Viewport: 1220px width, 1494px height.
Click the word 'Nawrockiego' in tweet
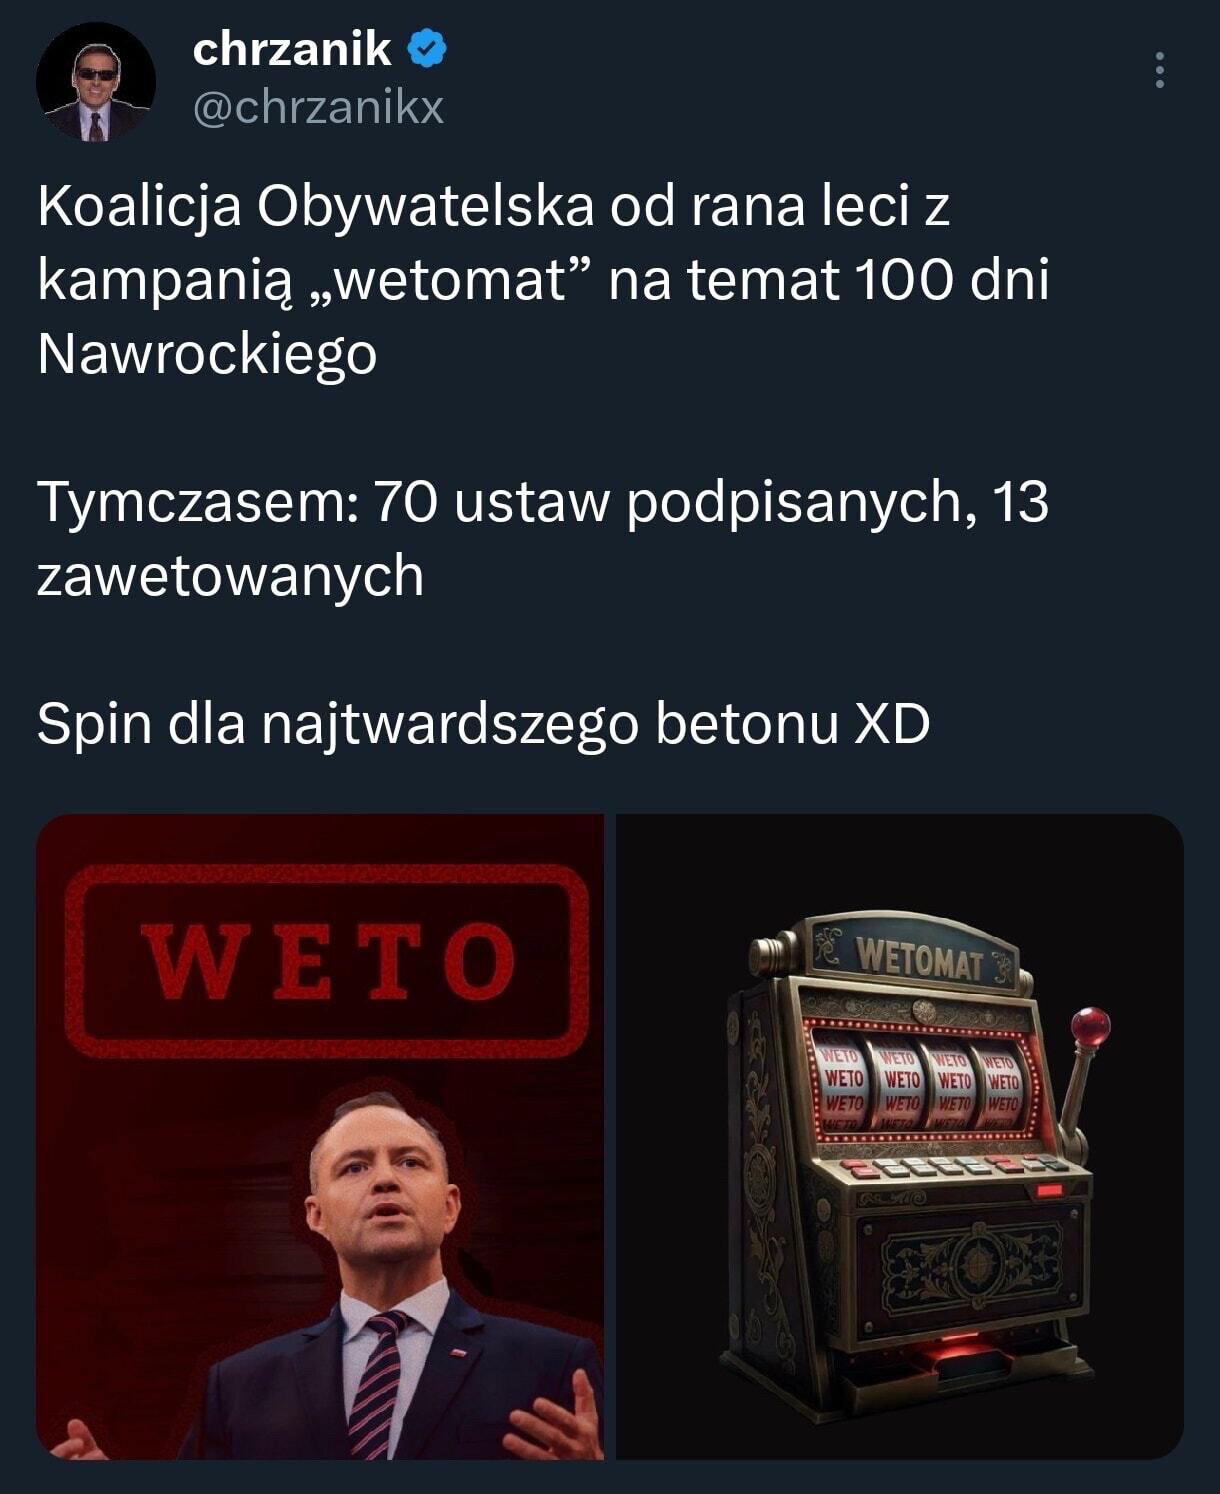[x=207, y=355]
